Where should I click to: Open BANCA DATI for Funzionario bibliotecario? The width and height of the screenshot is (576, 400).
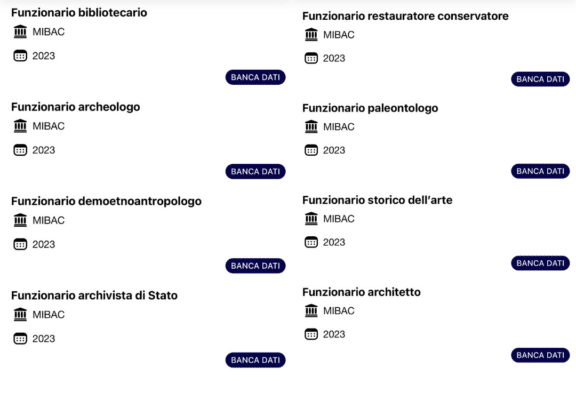click(255, 77)
